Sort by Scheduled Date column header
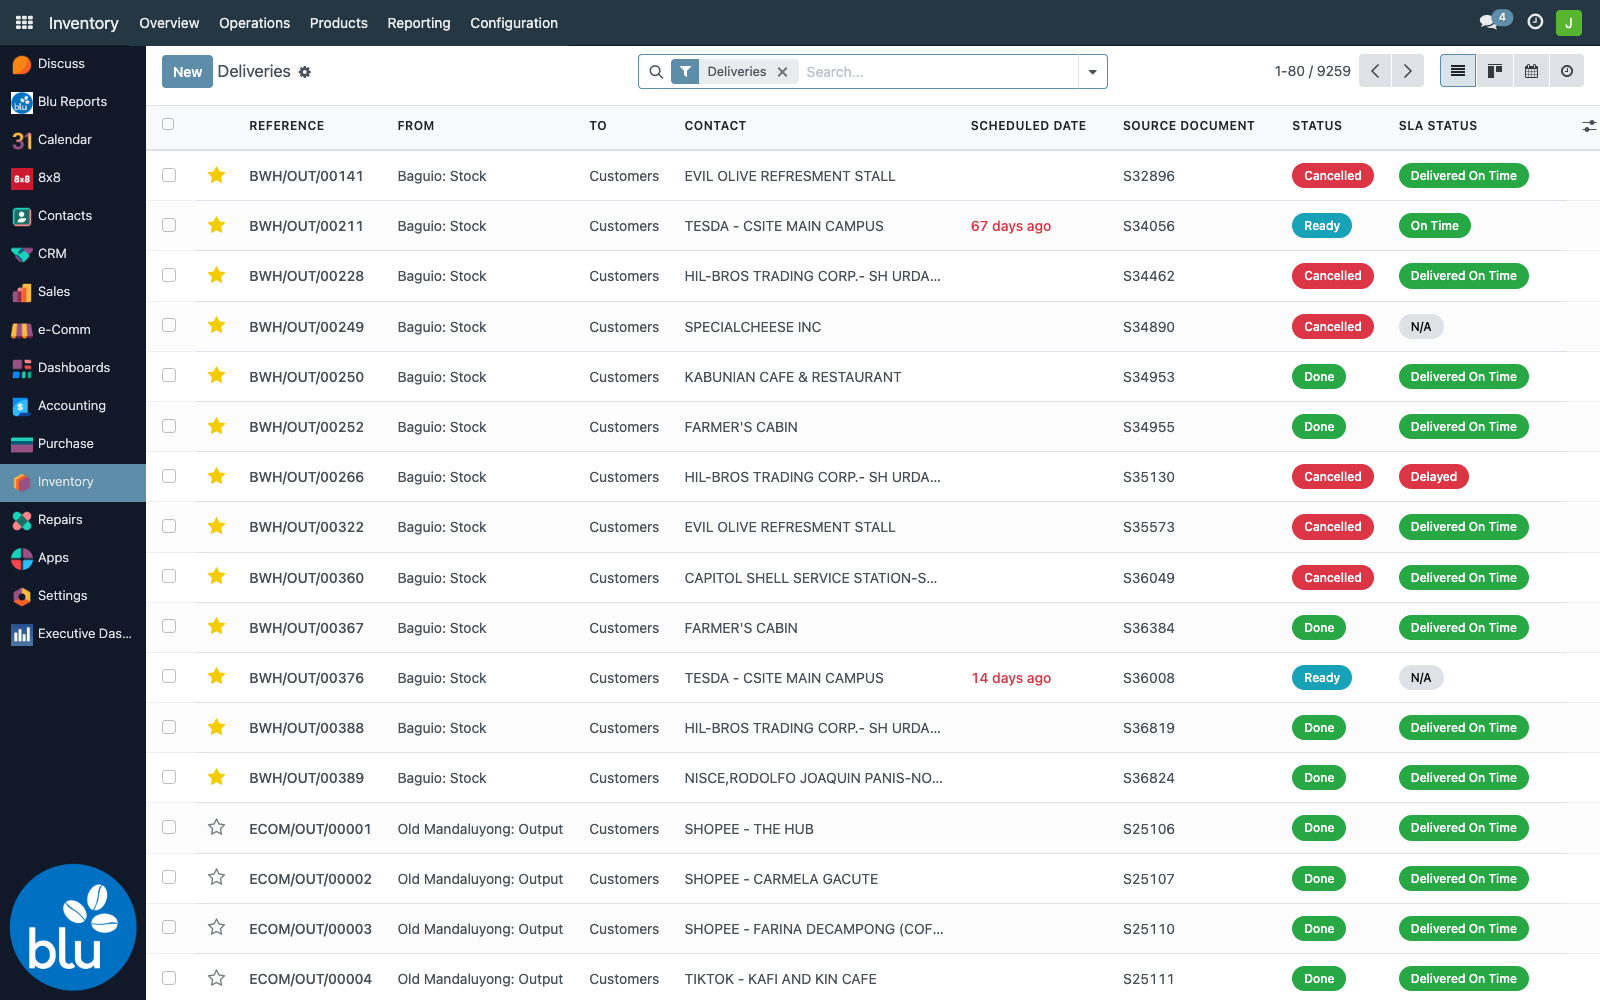 [x=1028, y=126]
